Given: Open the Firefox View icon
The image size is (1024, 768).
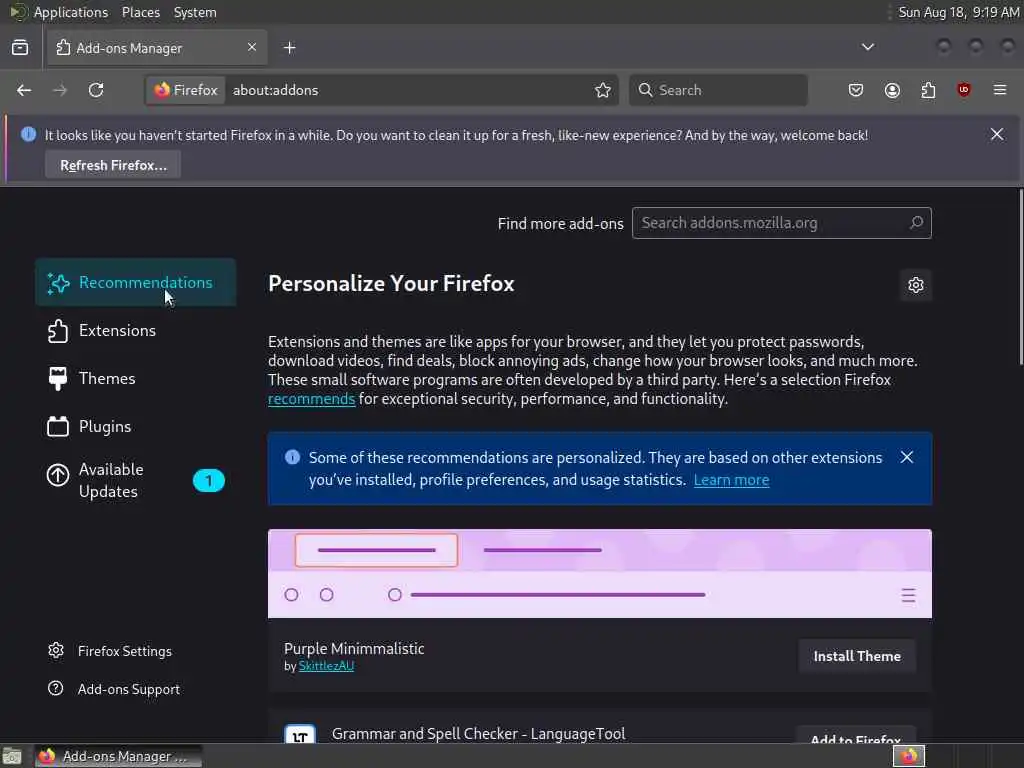Looking at the screenshot, I should pyautogui.click(x=20, y=48).
